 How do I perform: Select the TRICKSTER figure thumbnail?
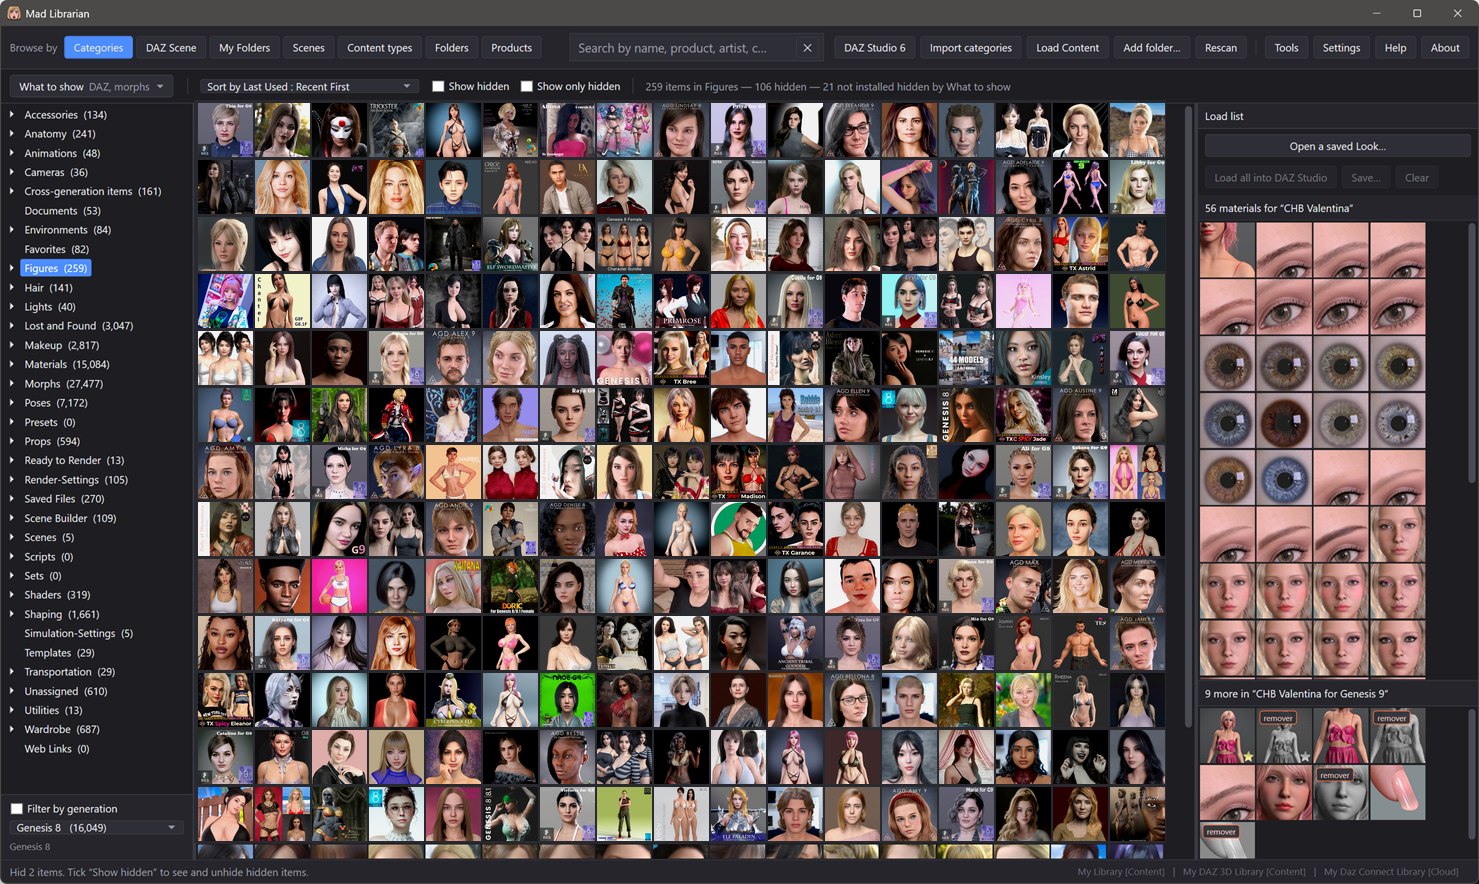point(396,130)
